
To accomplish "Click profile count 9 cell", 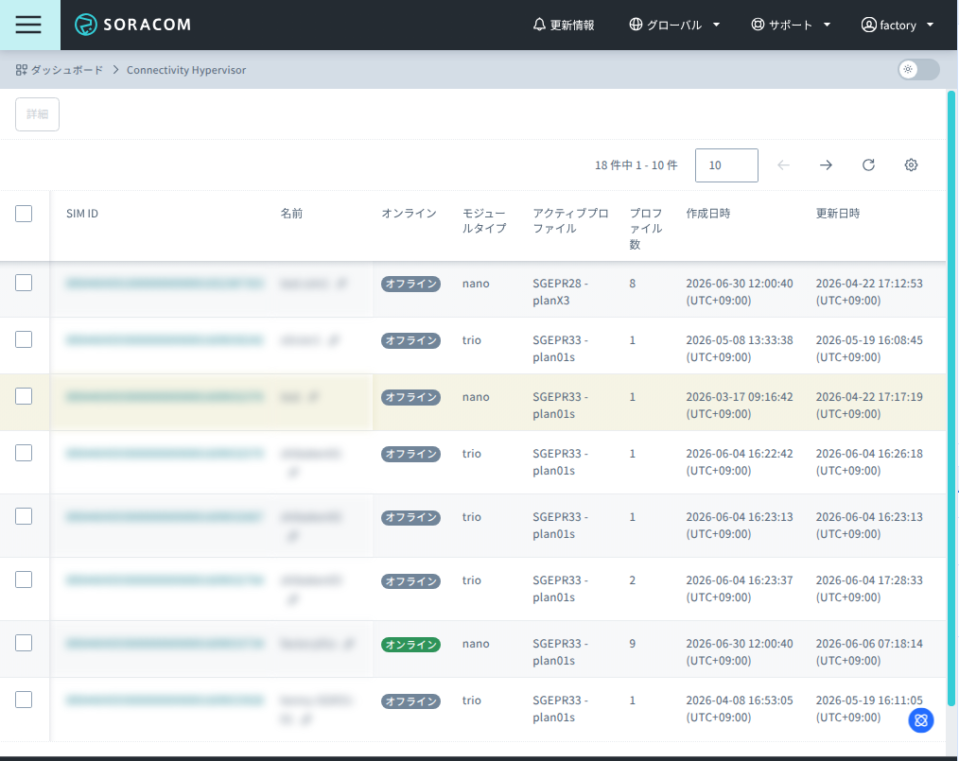I will (632, 644).
